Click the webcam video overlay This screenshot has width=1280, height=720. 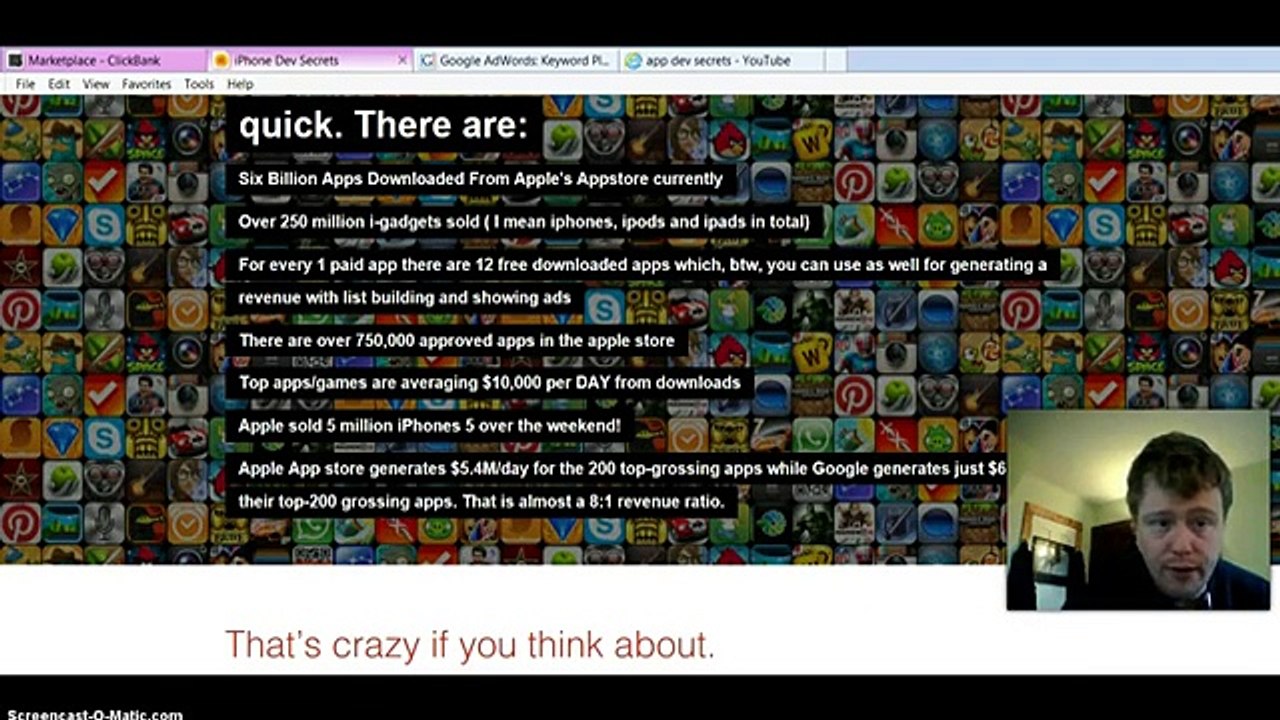click(x=1139, y=510)
